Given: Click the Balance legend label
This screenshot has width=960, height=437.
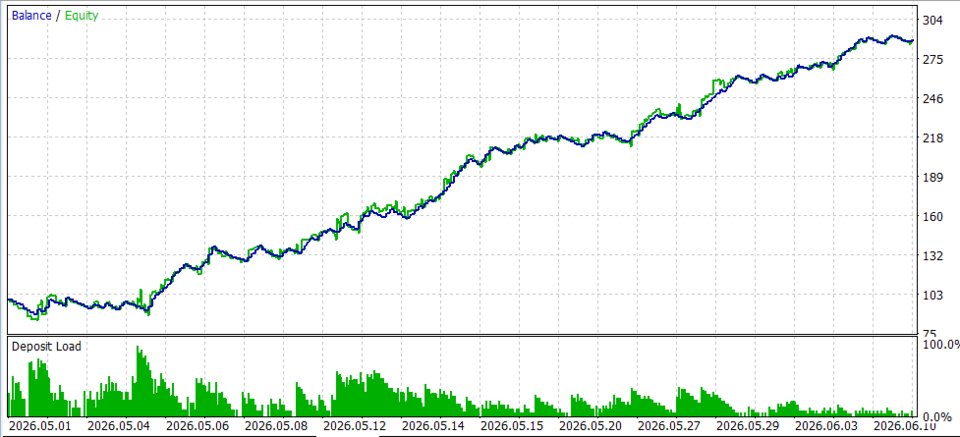Looking at the screenshot, I should click(31, 16).
